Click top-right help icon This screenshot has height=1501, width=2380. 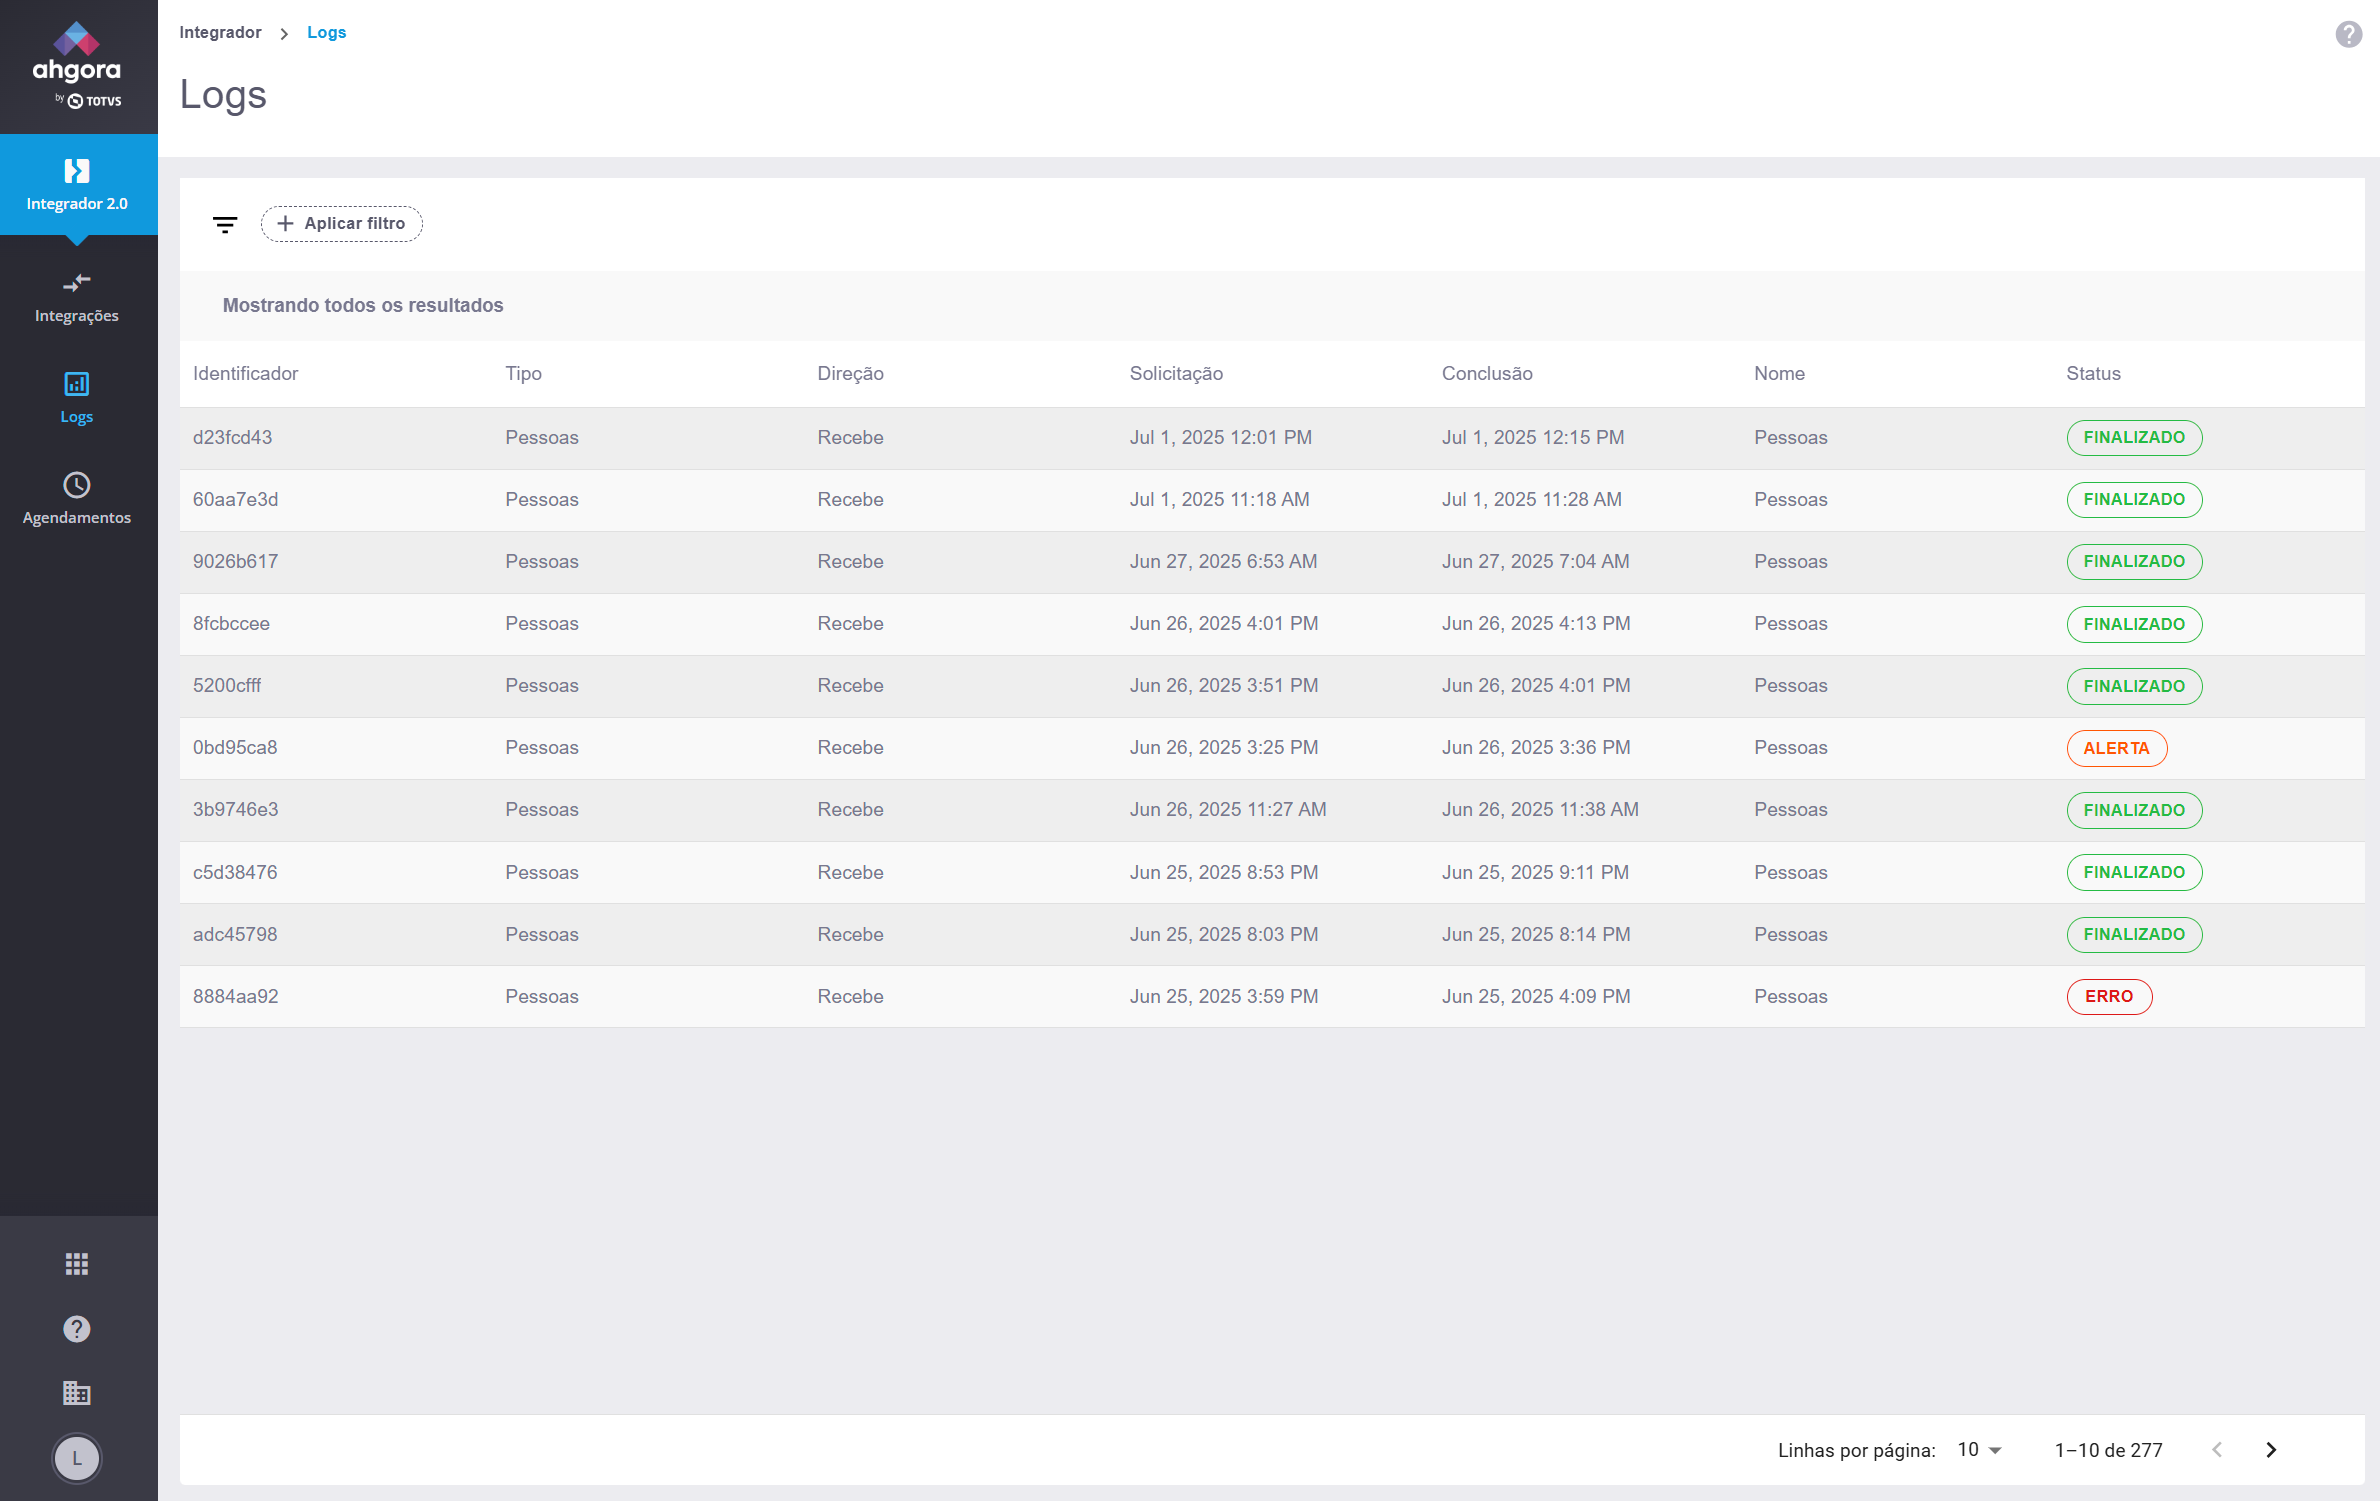click(2348, 35)
